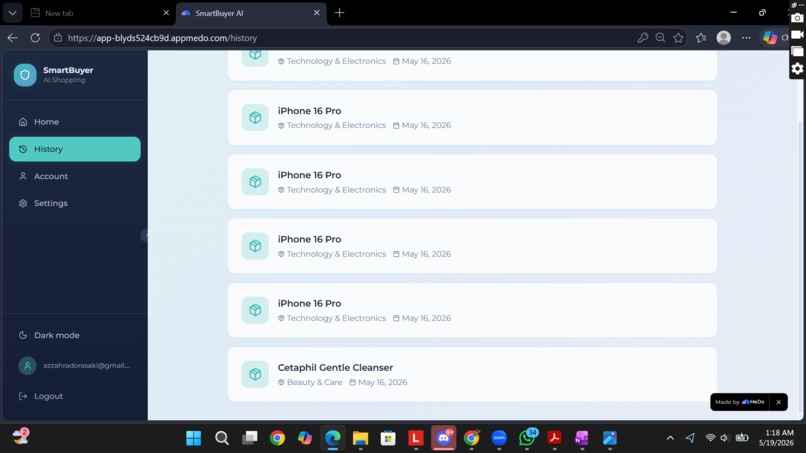Click the Logout button

pyautogui.click(x=75, y=396)
